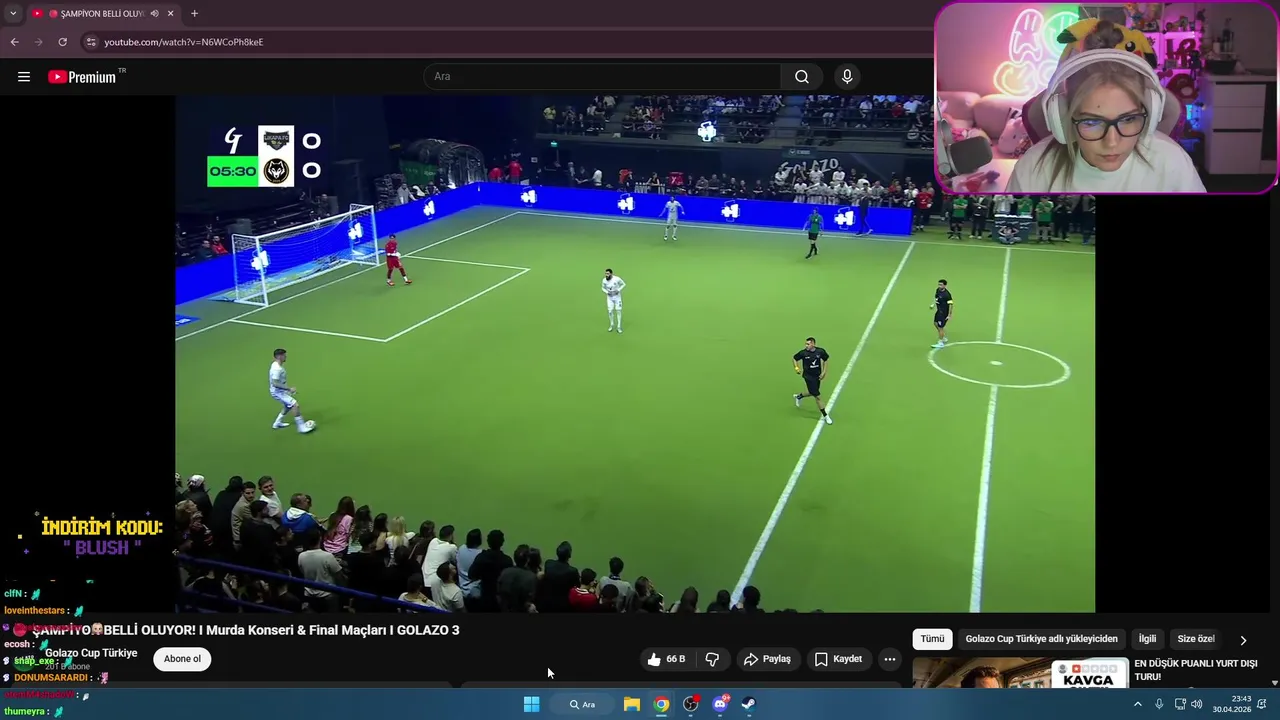Open File Explorer from taskbar

(632, 704)
